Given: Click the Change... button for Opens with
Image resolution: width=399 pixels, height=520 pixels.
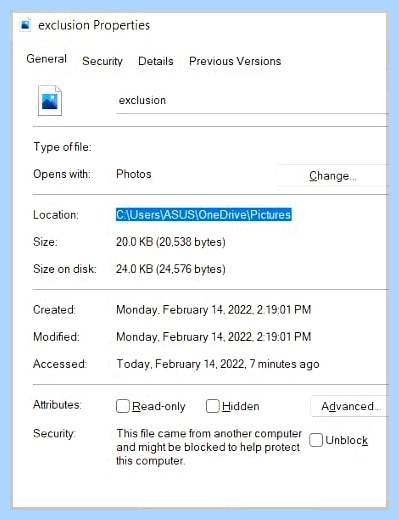Looking at the screenshot, I should pyautogui.click(x=333, y=176).
